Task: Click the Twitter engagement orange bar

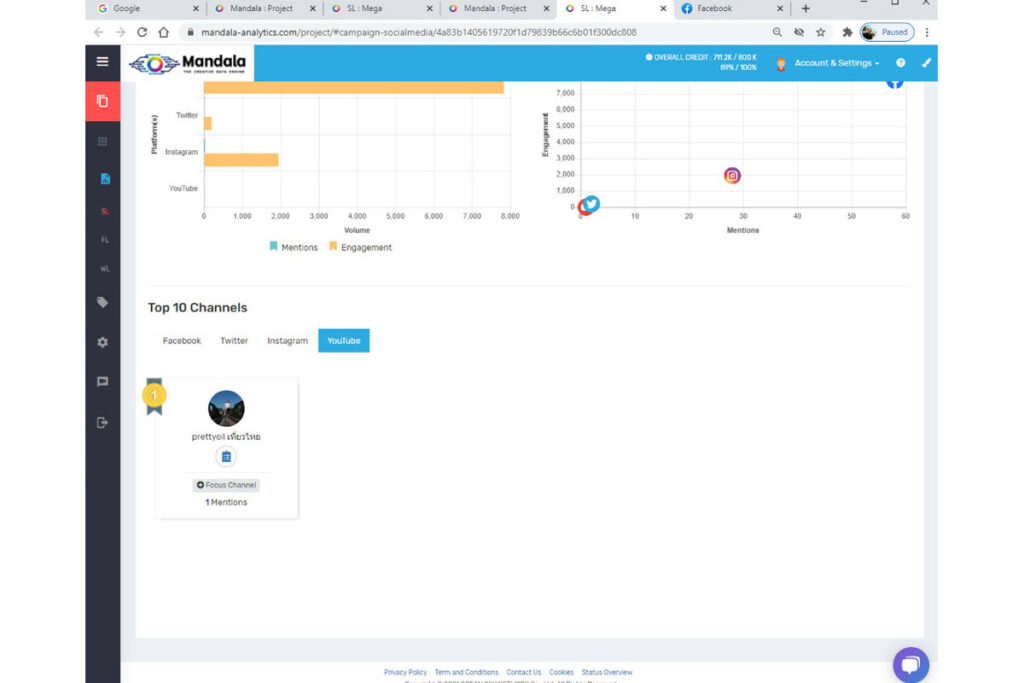Action: point(208,123)
